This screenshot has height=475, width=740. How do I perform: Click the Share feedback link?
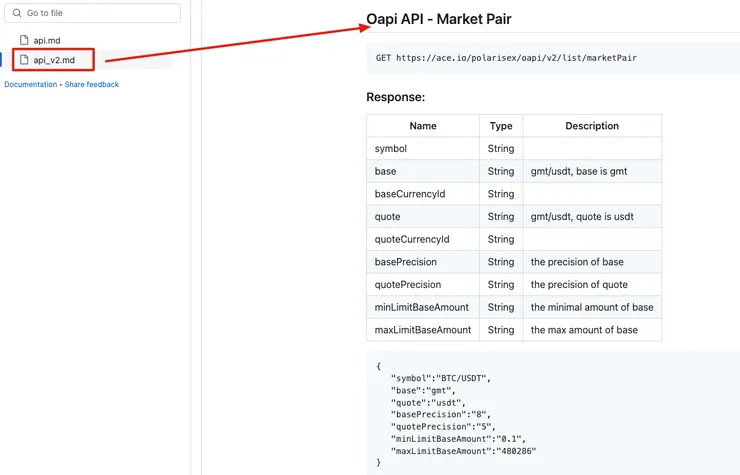click(x=92, y=85)
